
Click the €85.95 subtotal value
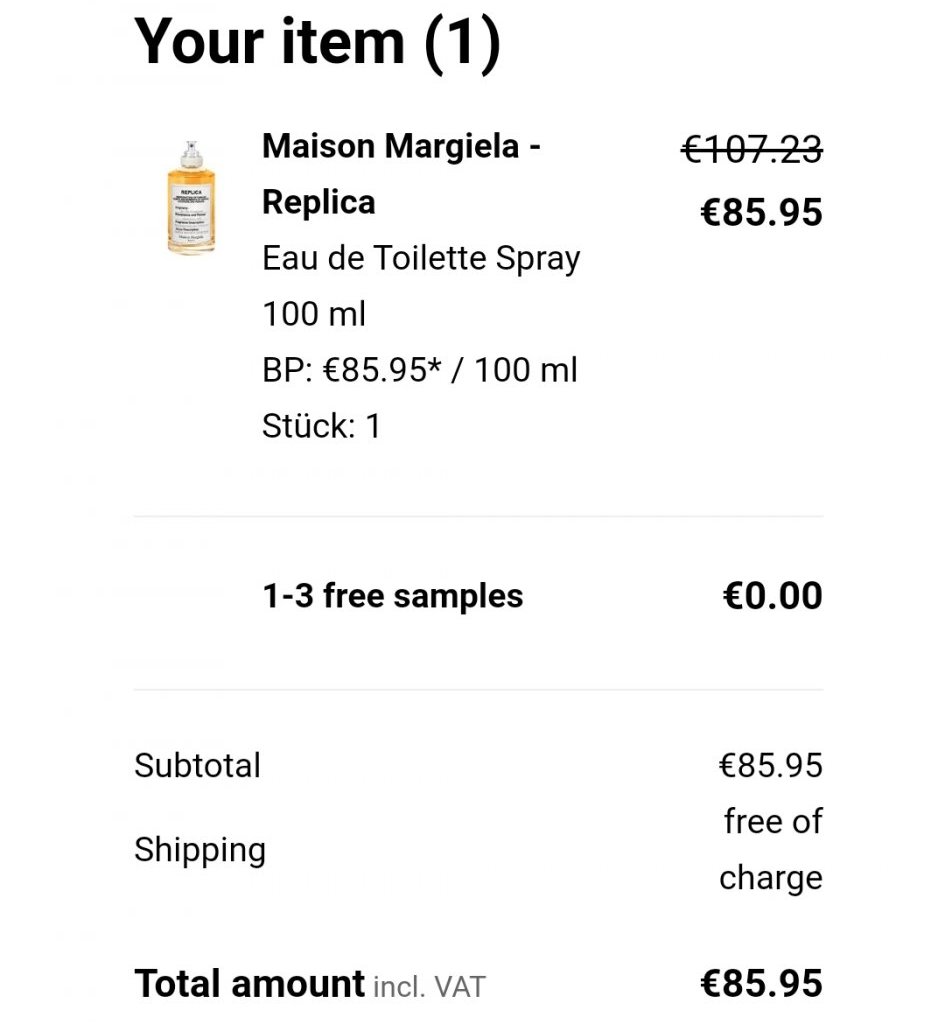[x=770, y=766]
